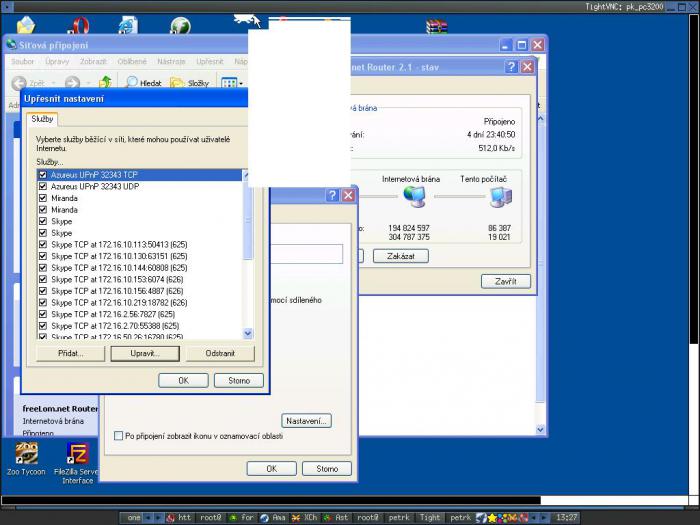The height and width of the screenshot is (525, 700).
Task: Click Síťová připojení scrollbar up arrow
Action: (540, 119)
